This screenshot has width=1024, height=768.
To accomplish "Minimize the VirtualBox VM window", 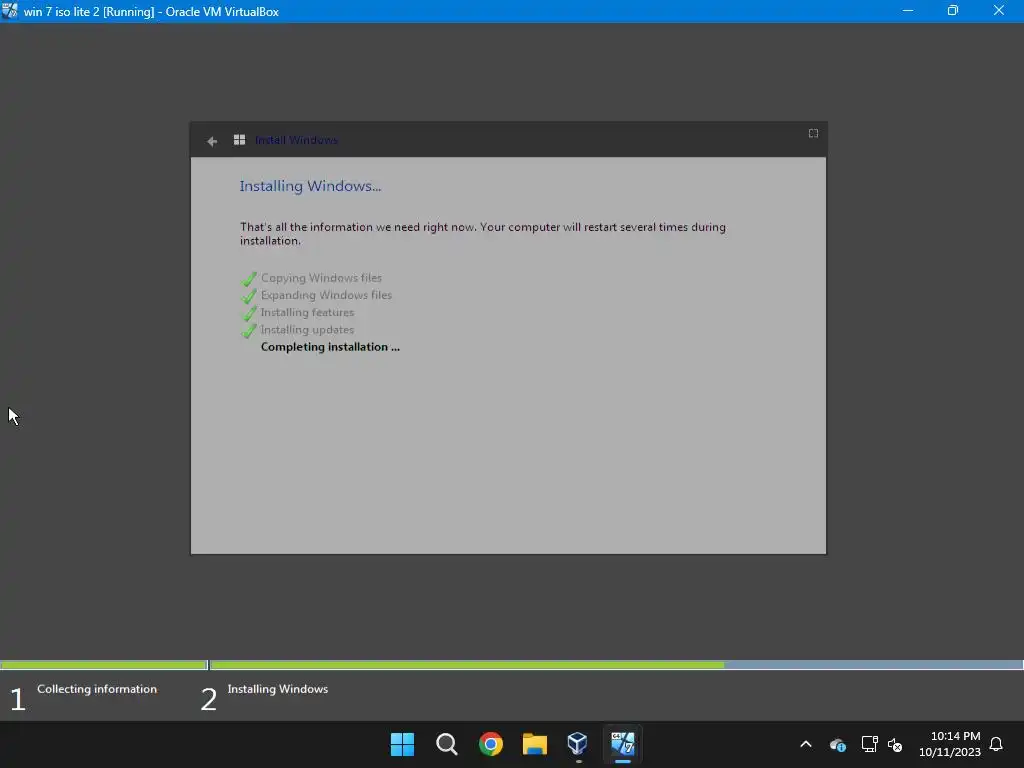I will coord(908,11).
